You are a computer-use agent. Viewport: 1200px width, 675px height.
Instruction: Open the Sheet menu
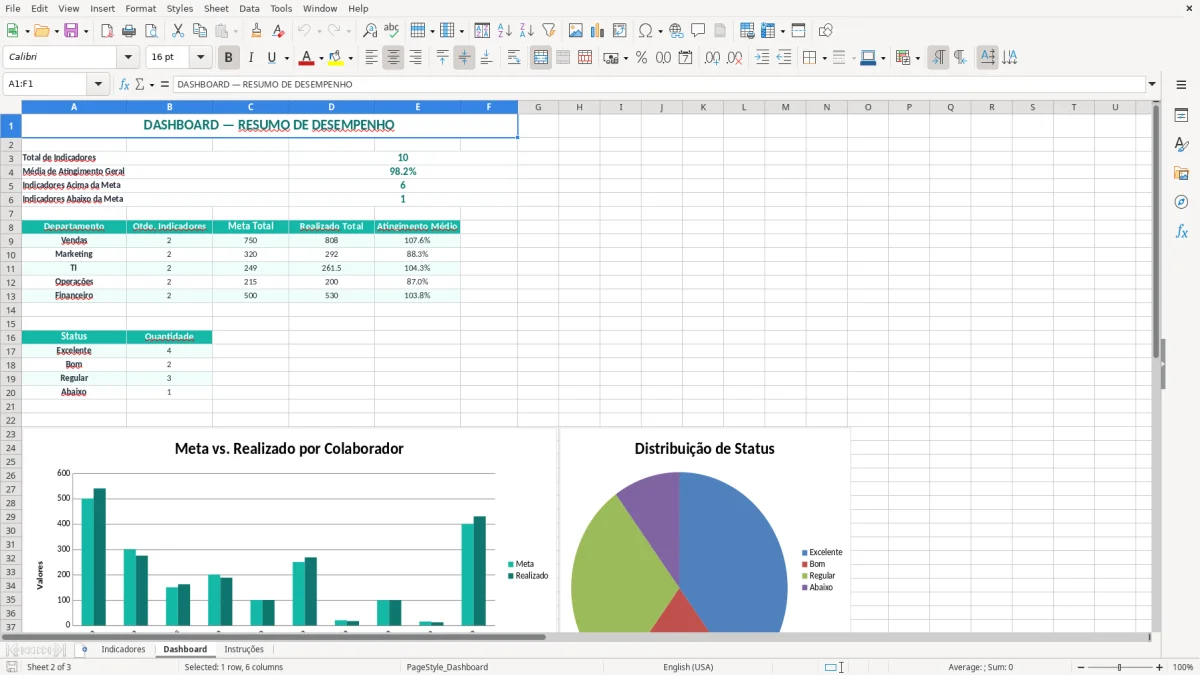(x=216, y=8)
